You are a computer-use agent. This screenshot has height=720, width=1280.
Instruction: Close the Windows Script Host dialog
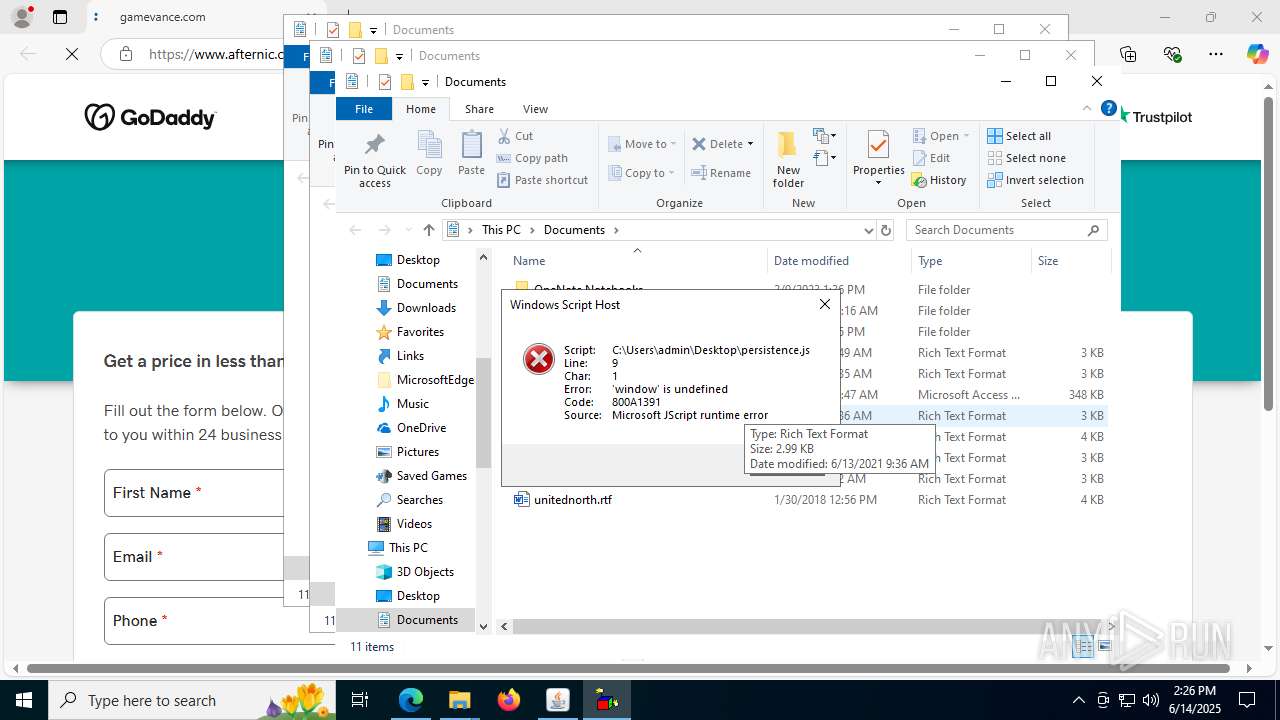(825, 304)
